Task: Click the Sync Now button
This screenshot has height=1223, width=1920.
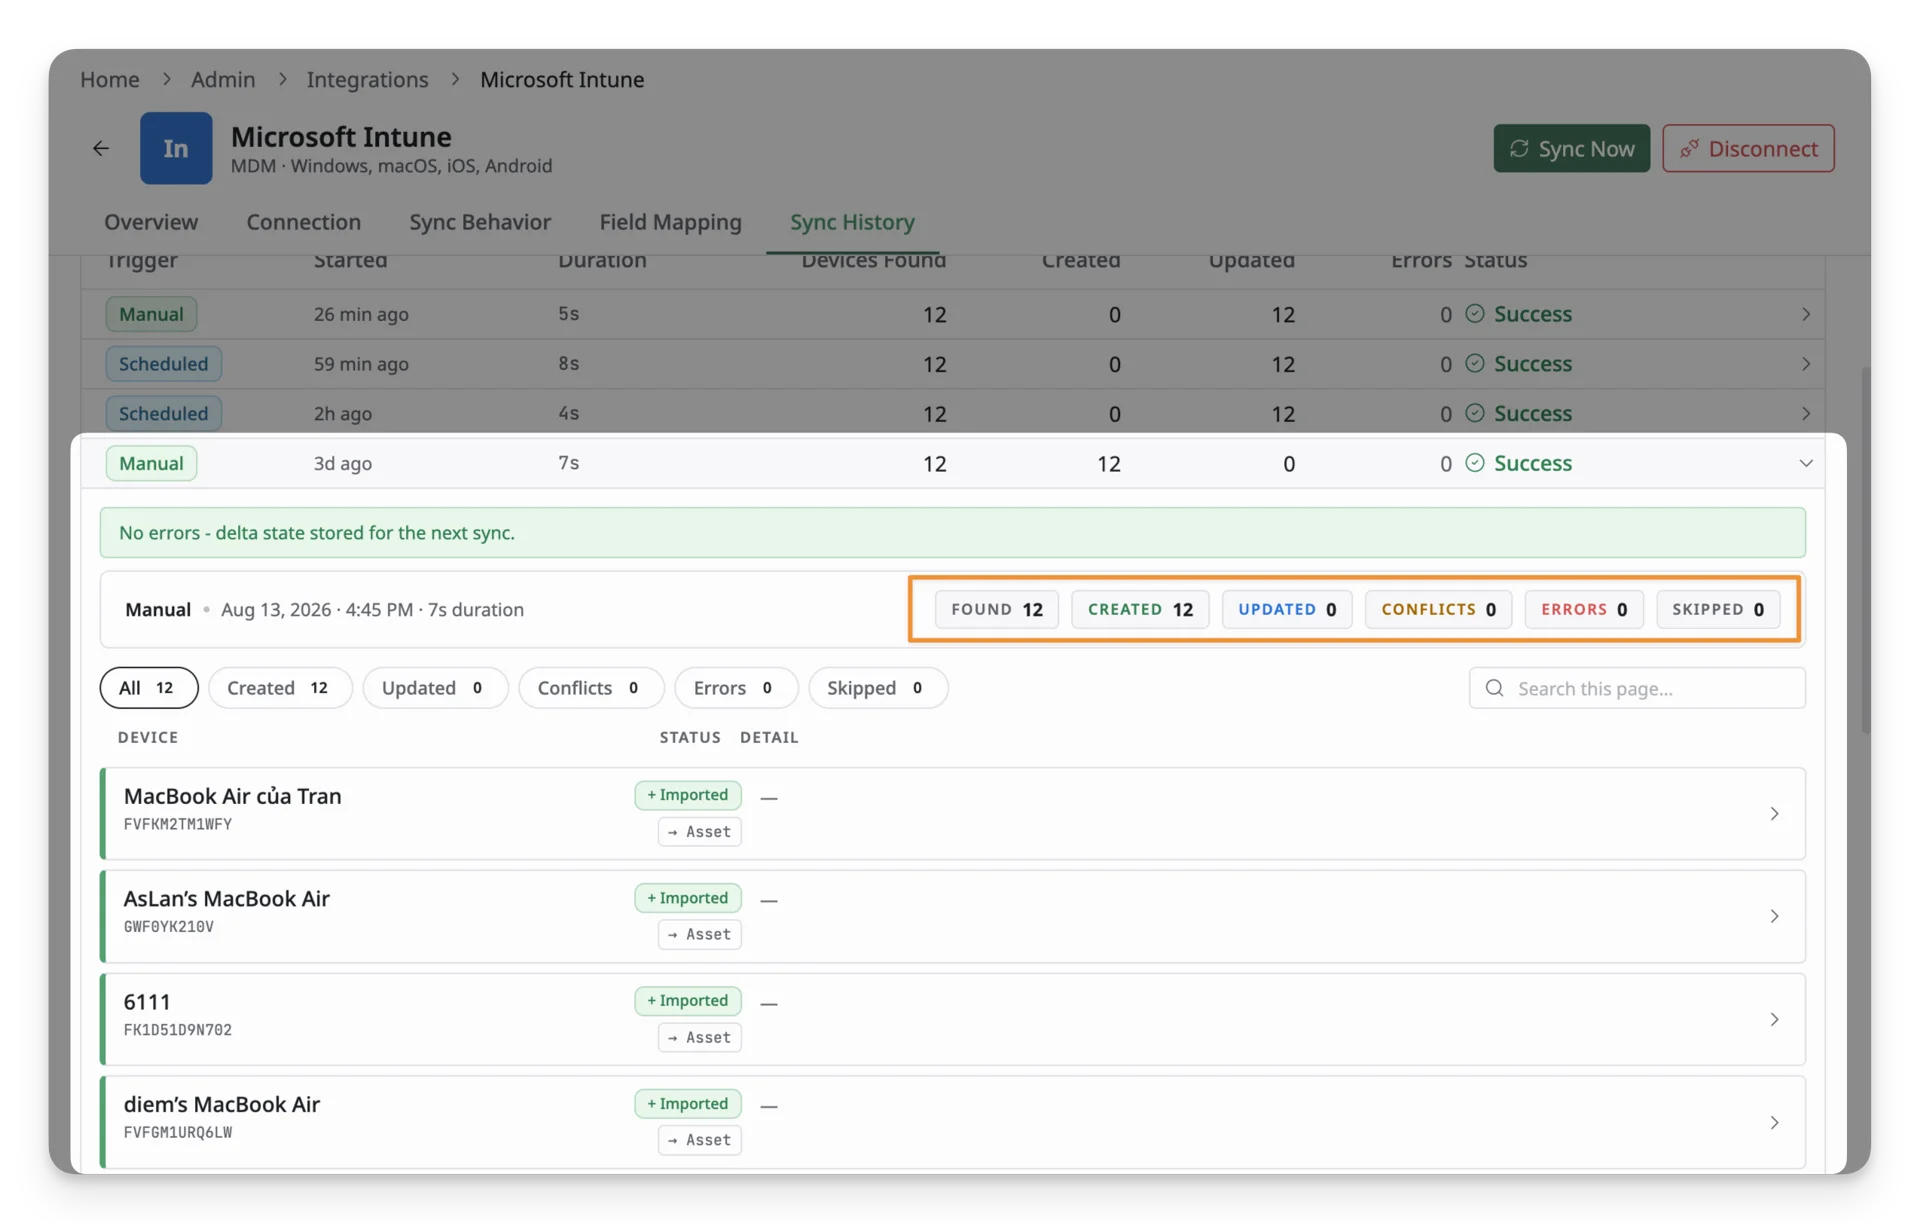Action: click(1571, 148)
